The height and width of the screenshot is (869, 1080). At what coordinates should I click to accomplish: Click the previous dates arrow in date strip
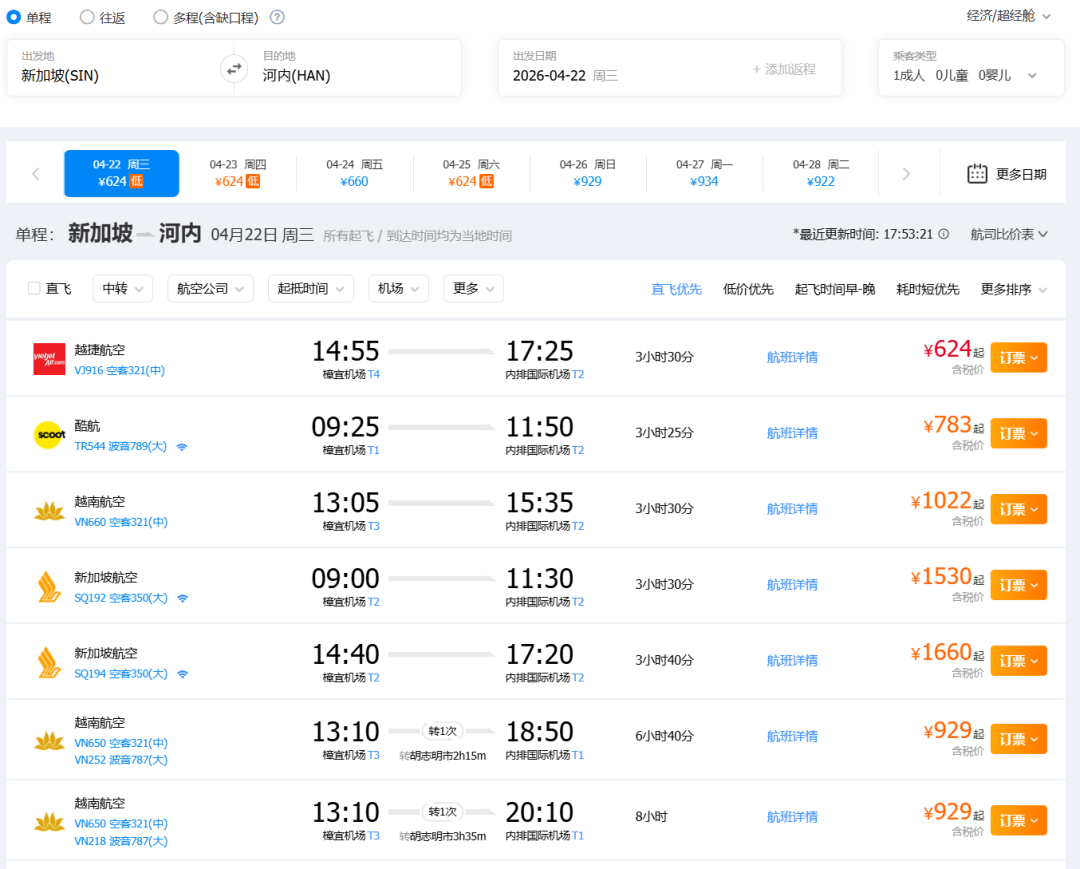pos(36,174)
